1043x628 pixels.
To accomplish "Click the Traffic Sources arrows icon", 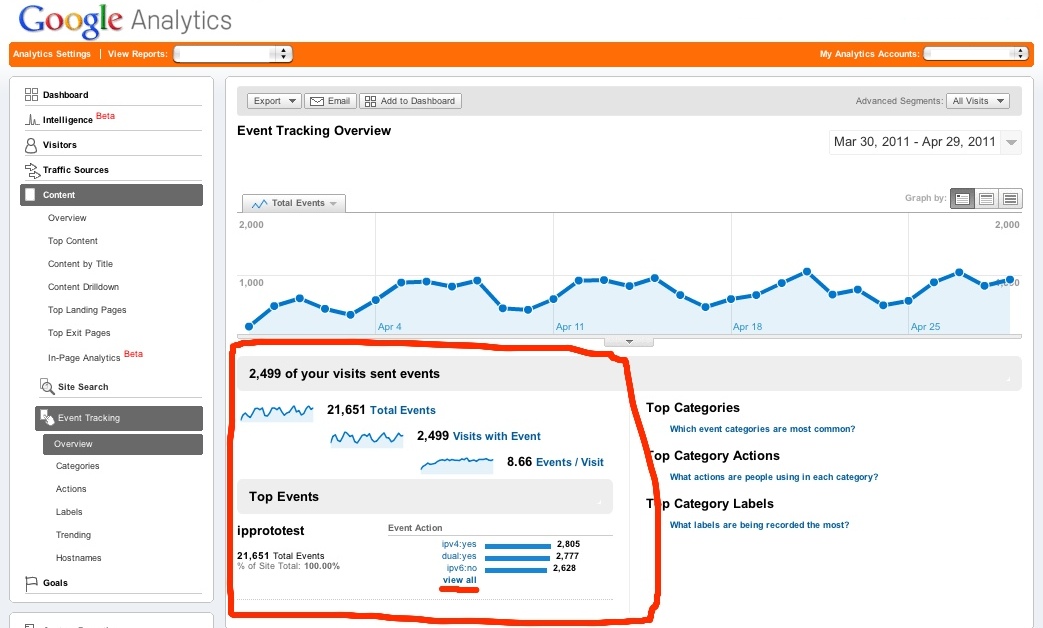I will pos(31,170).
